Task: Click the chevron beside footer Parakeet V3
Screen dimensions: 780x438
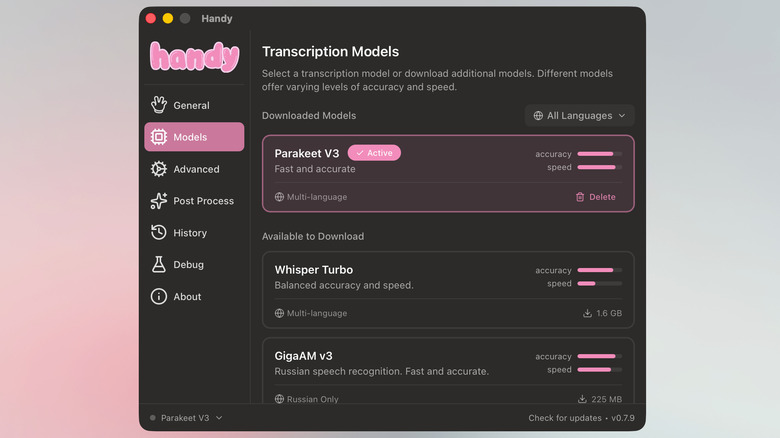Action: click(219, 418)
